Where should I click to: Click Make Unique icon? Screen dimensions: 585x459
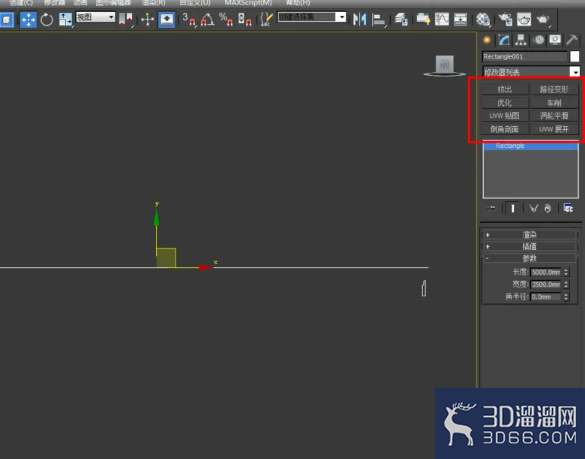(534, 208)
